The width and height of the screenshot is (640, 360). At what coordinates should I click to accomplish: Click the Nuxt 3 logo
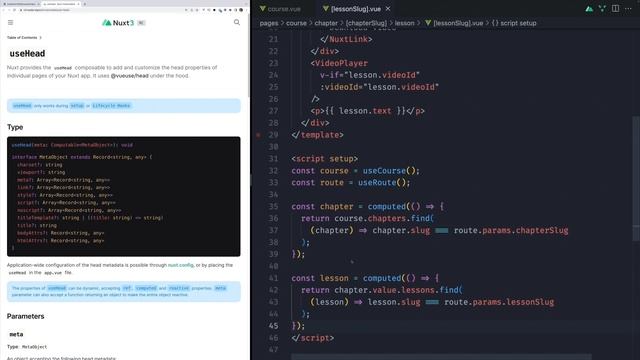pos(118,23)
